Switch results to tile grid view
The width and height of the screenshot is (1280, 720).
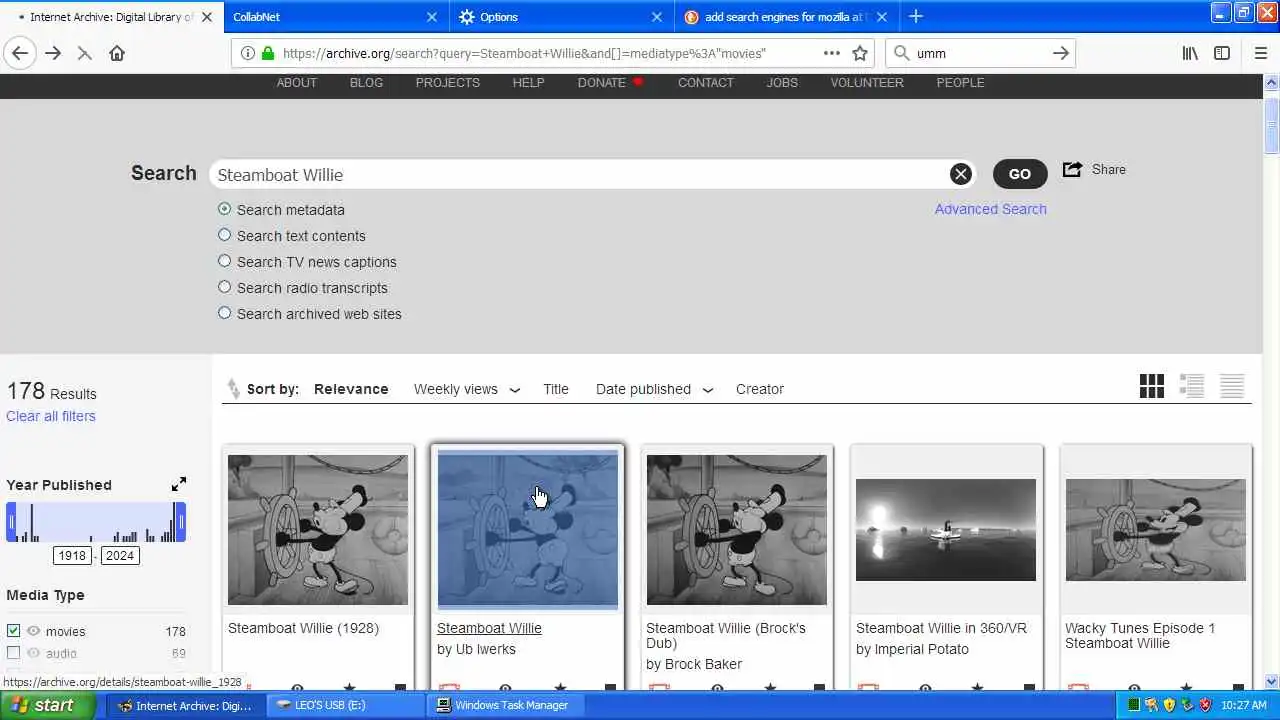coord(1152,386)
